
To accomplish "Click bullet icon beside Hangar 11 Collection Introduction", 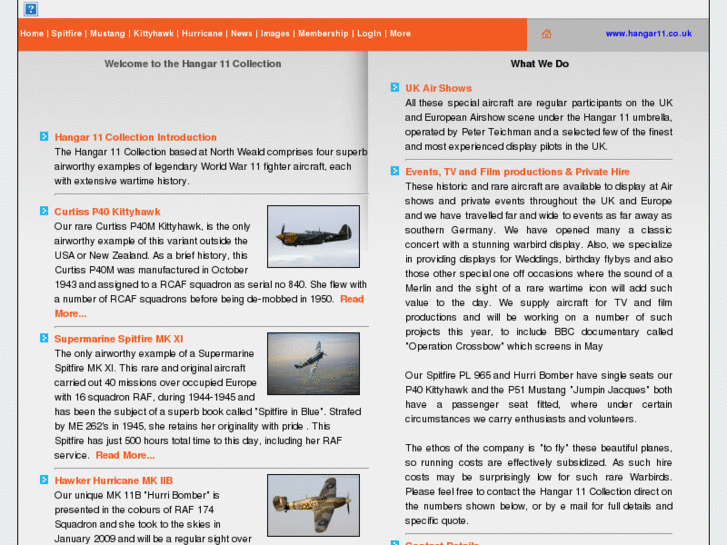I will pyautogui.click(x=44, y=136).
